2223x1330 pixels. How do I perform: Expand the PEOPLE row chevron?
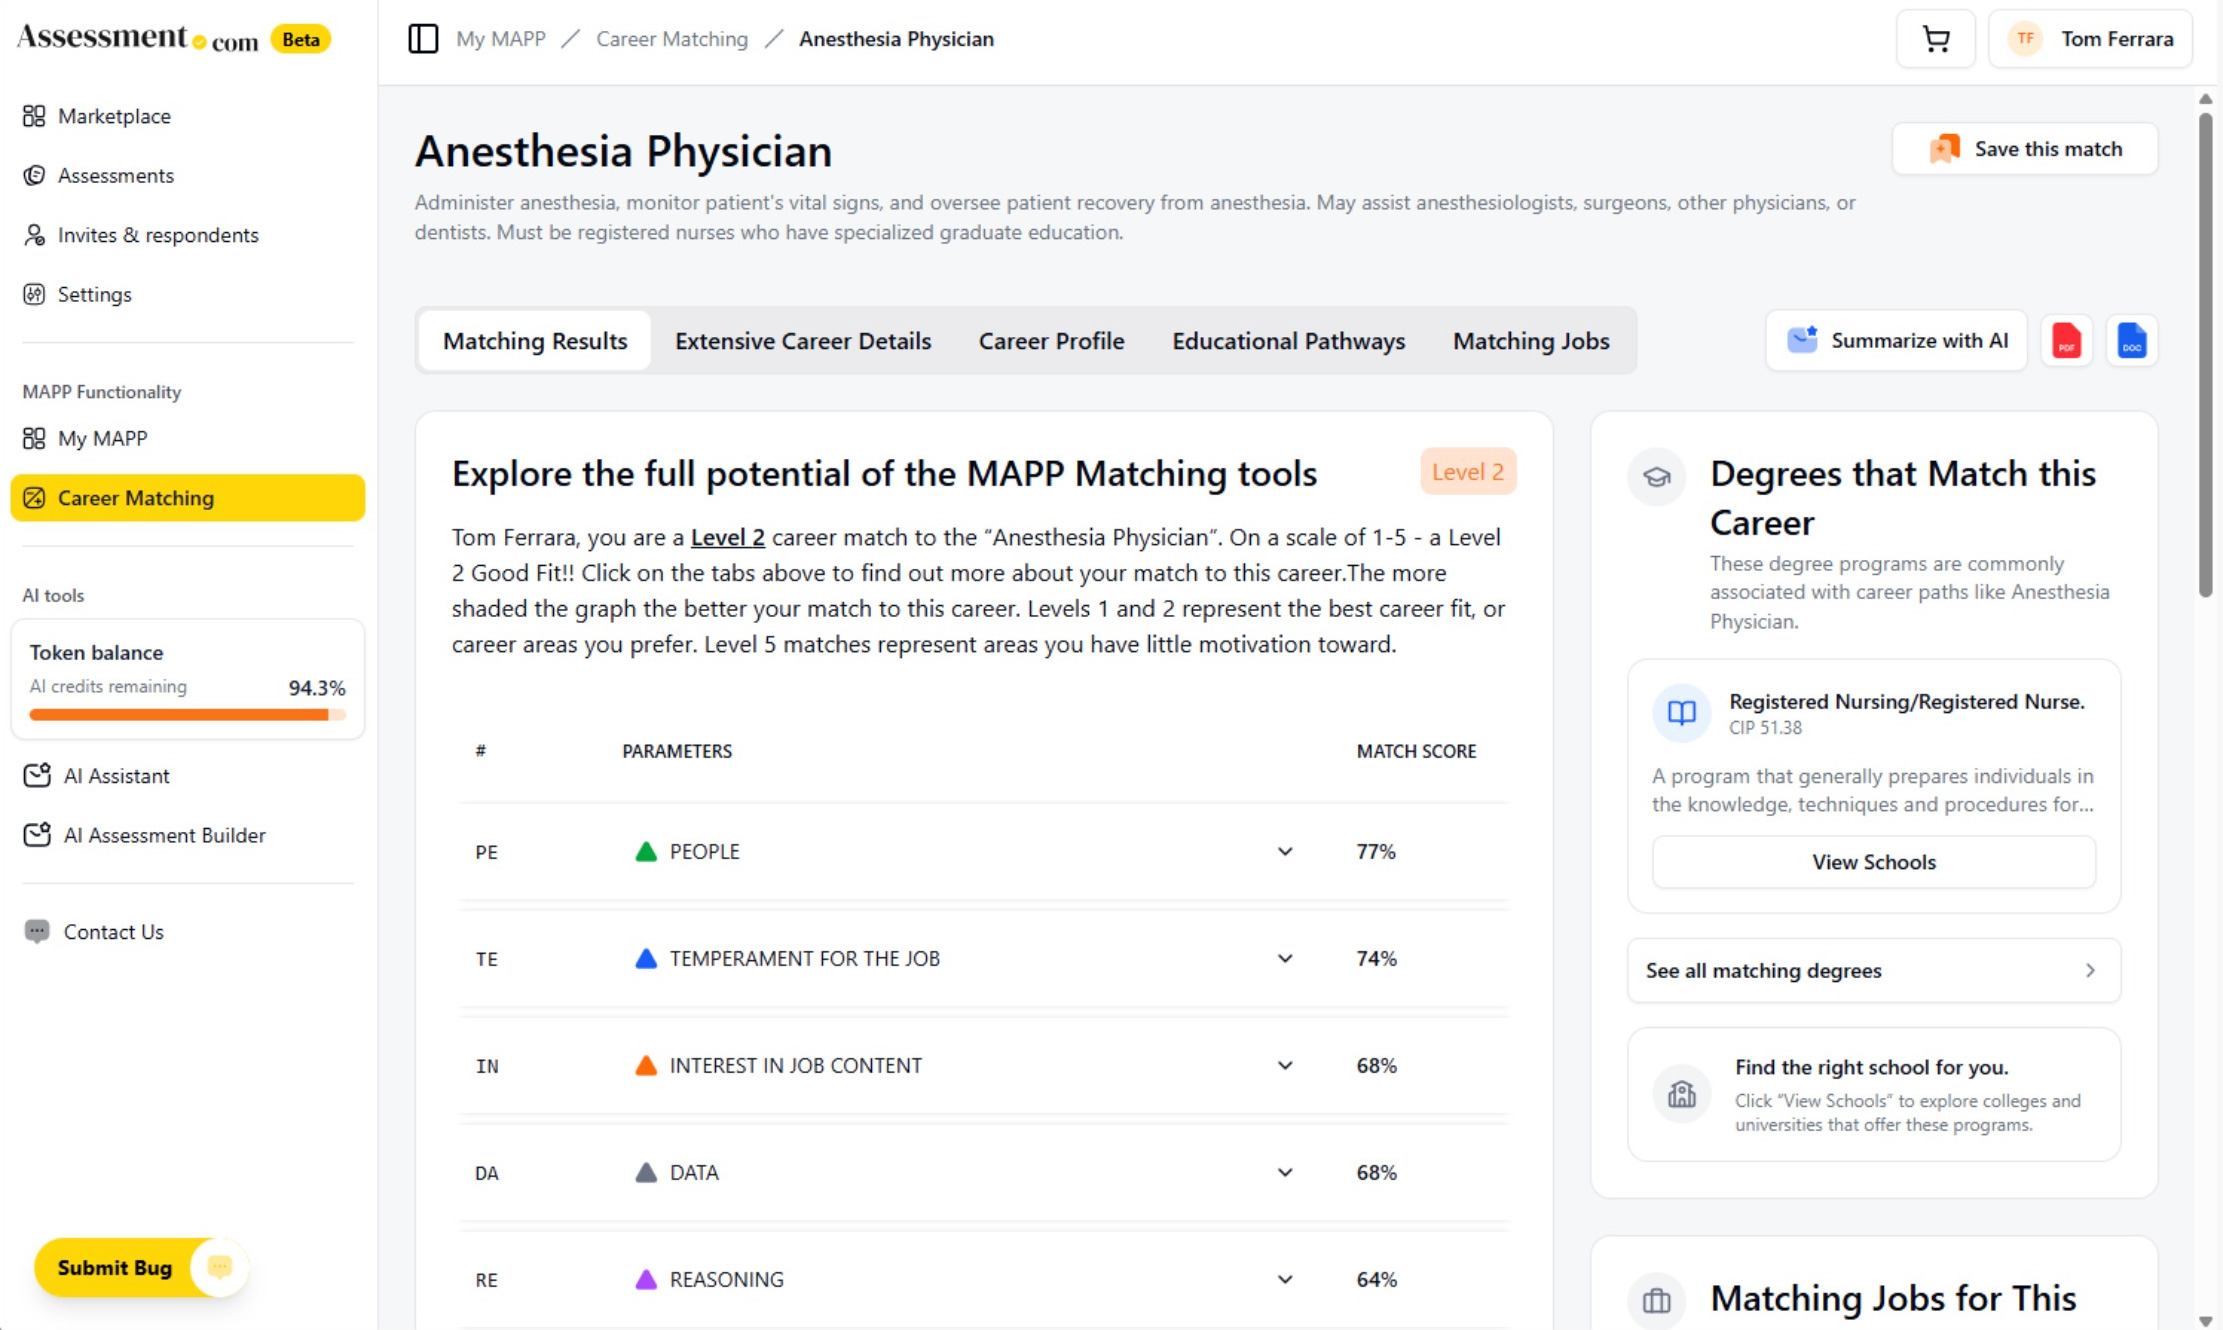point(1285,852)
